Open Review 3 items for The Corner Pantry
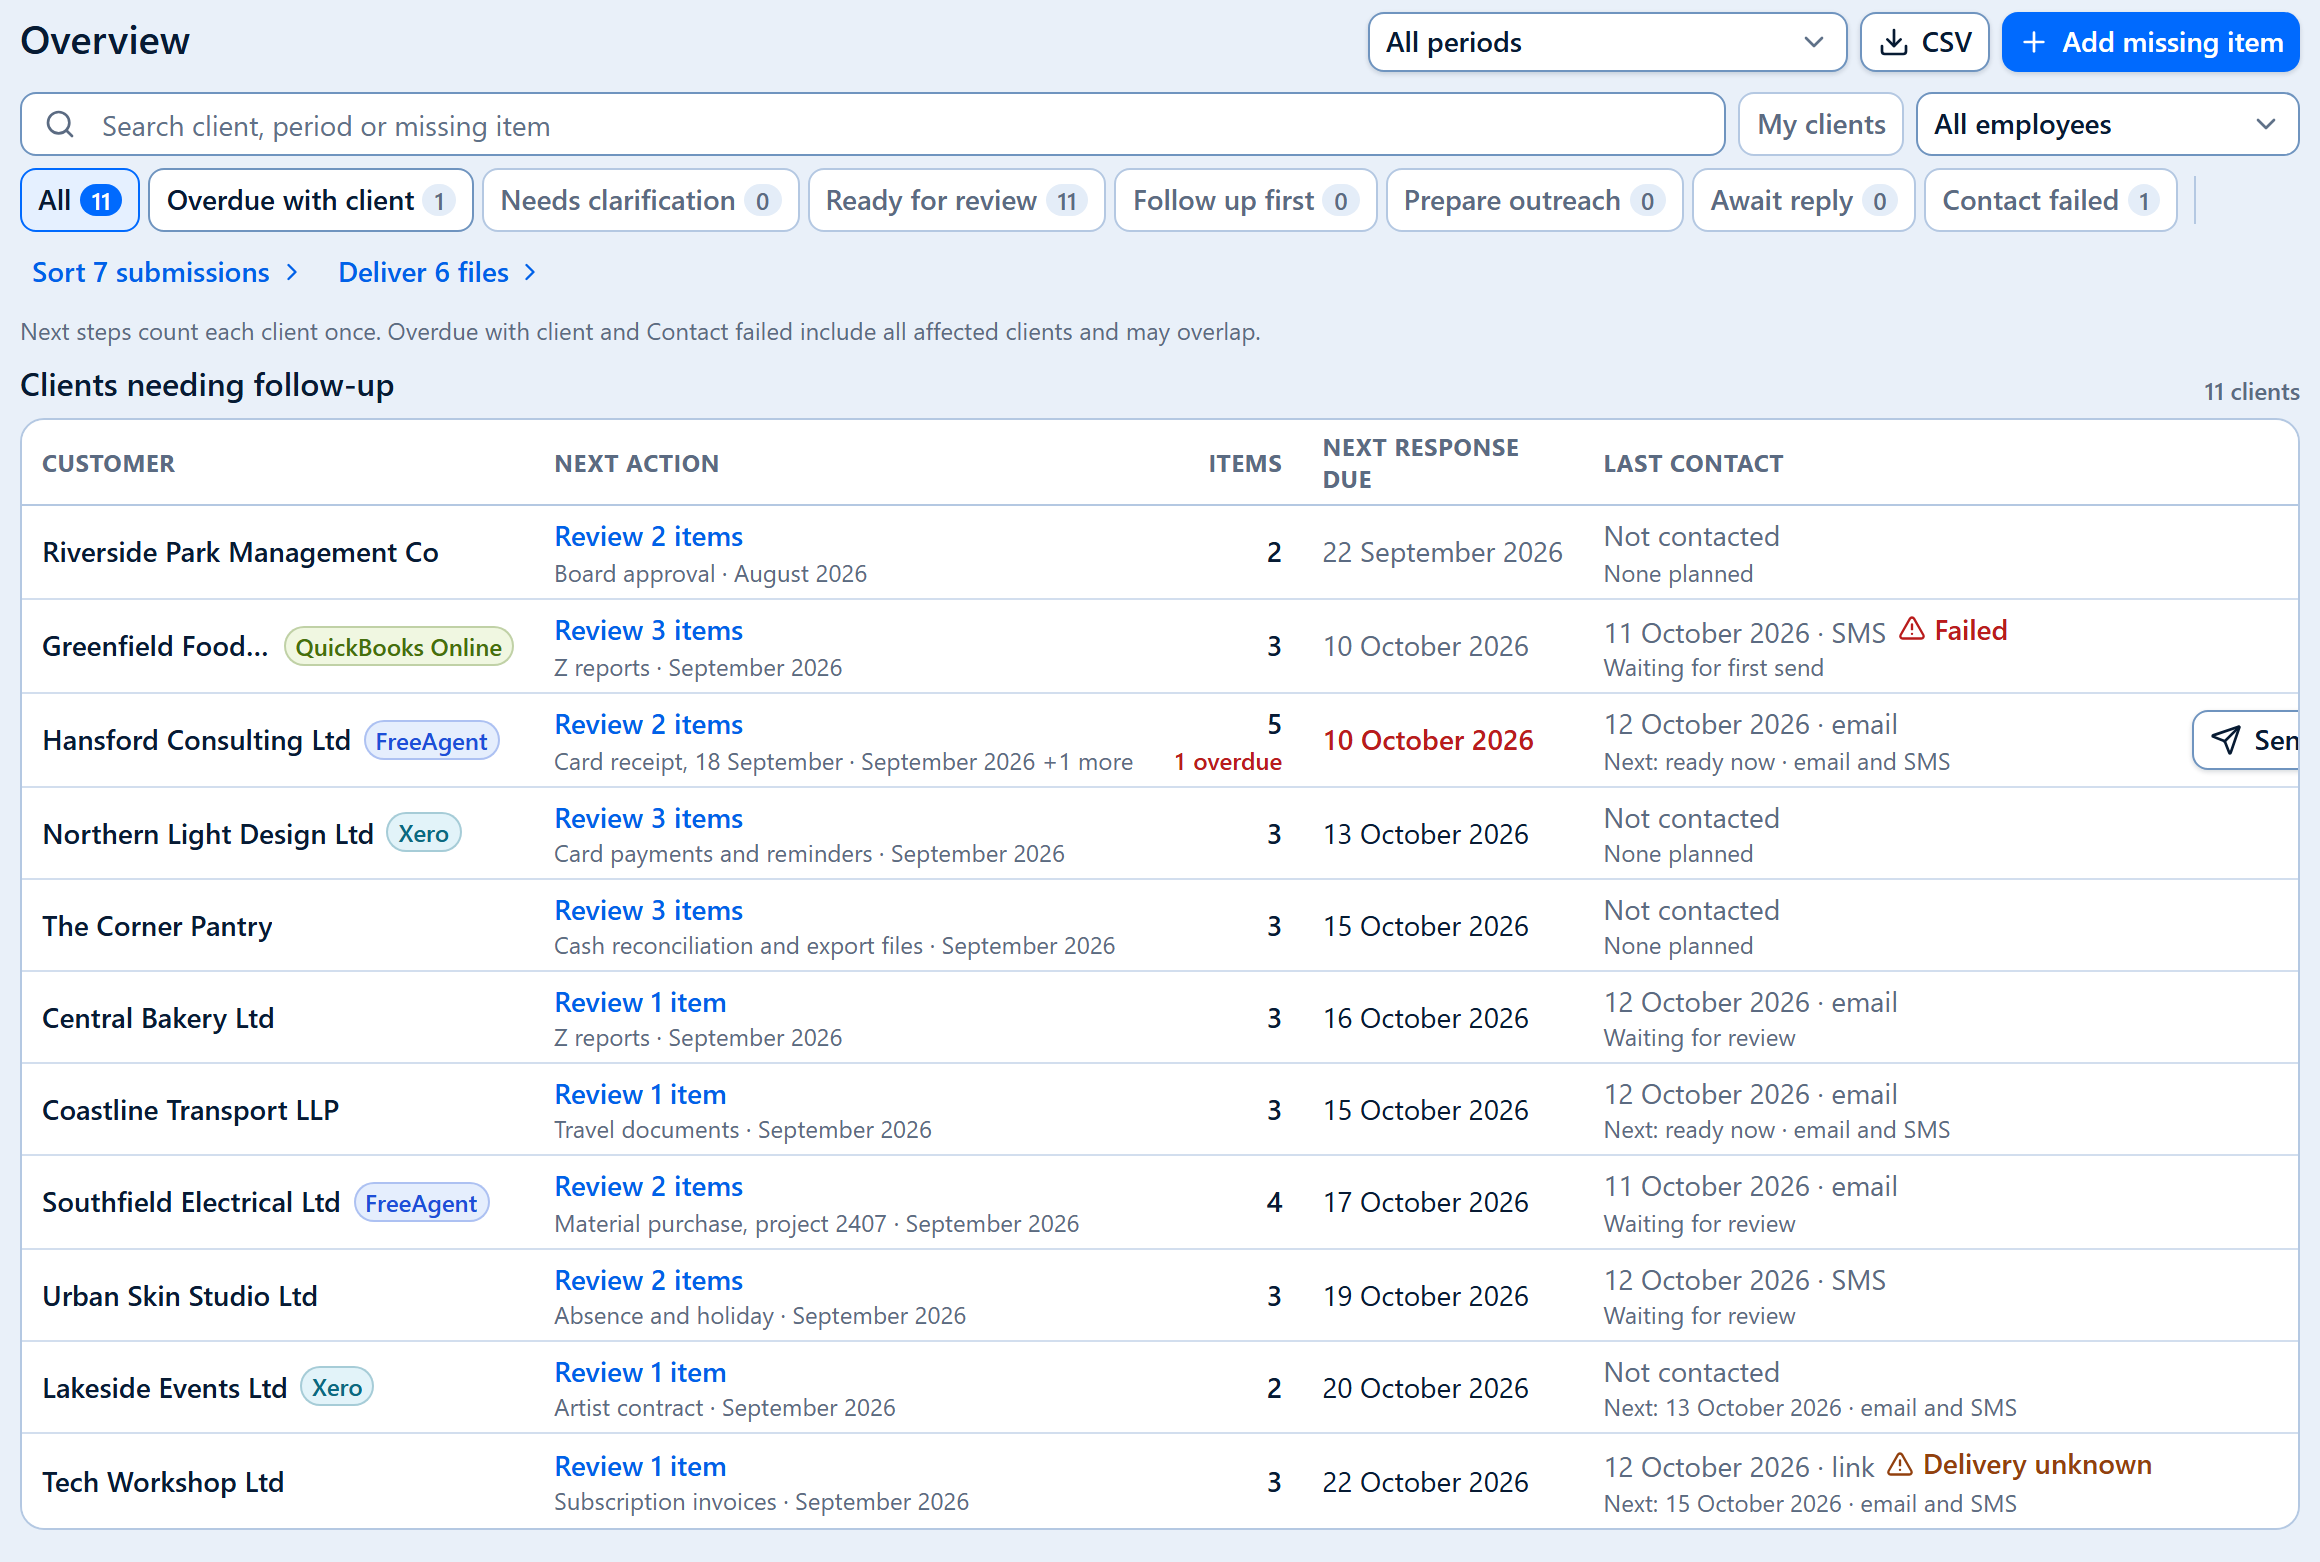Screen dimensions: 2320x1562 (648, 910)
